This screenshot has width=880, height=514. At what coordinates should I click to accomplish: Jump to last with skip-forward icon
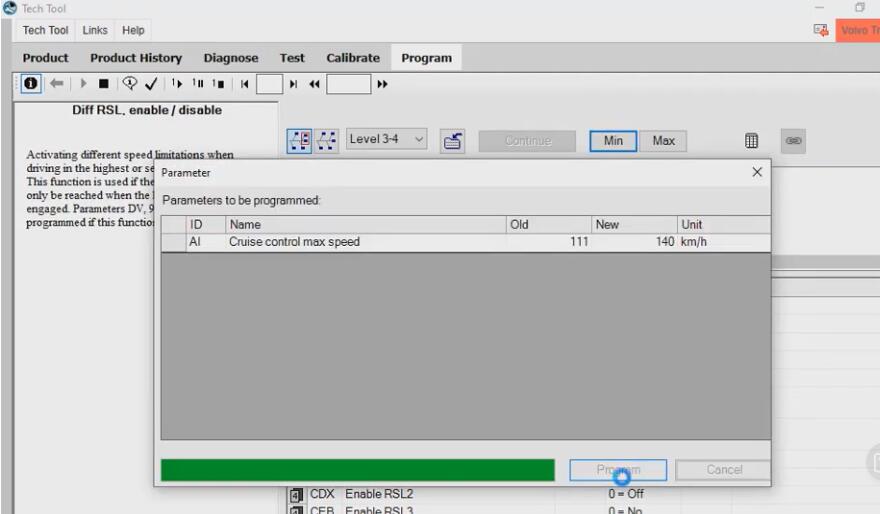click(293, 84)
